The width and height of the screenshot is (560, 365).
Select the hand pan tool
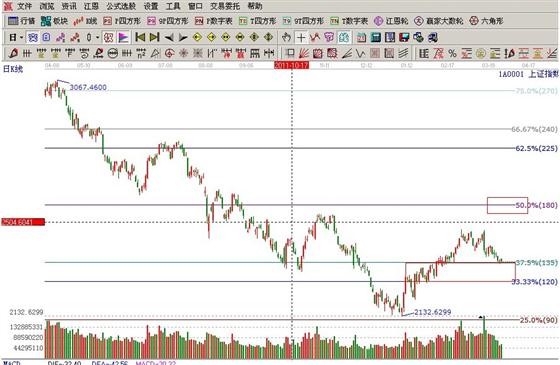[286, 37]
